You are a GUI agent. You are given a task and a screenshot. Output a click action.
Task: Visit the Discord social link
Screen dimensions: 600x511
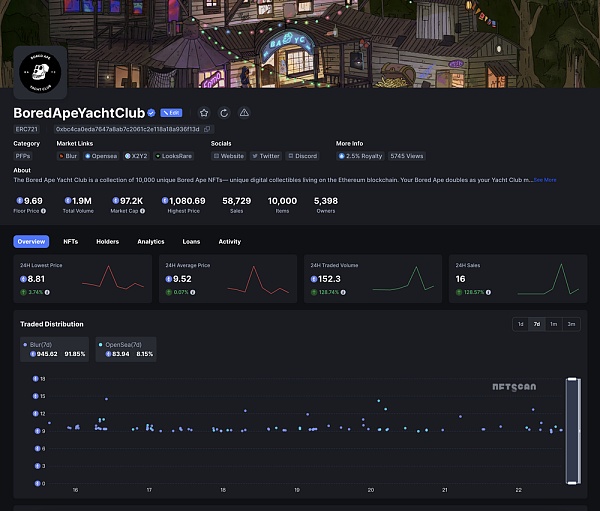tap(303, 156)
